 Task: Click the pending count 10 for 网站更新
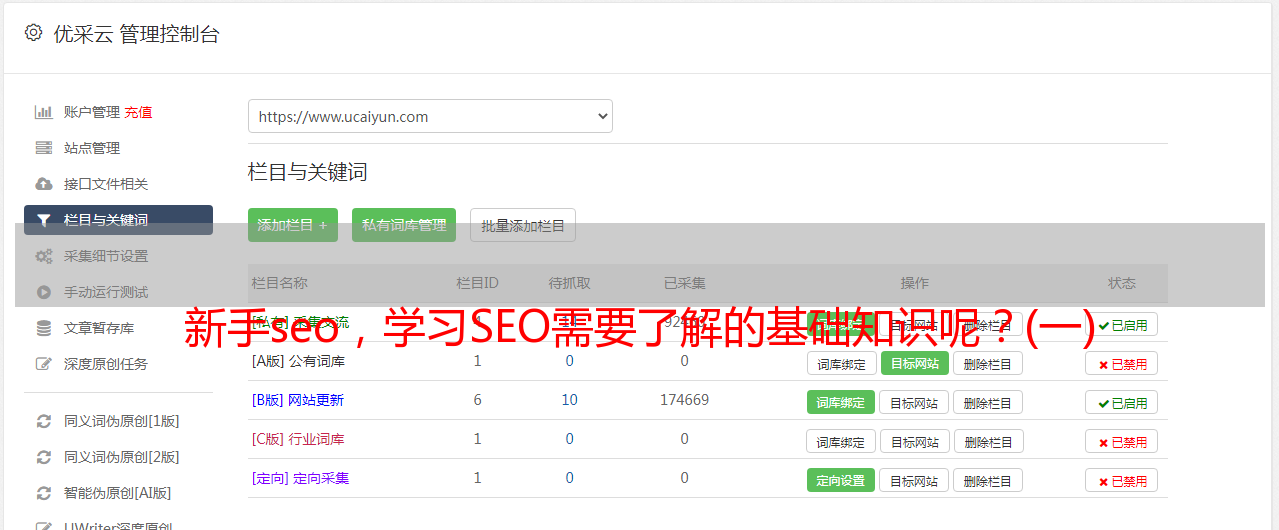[569, 400]
